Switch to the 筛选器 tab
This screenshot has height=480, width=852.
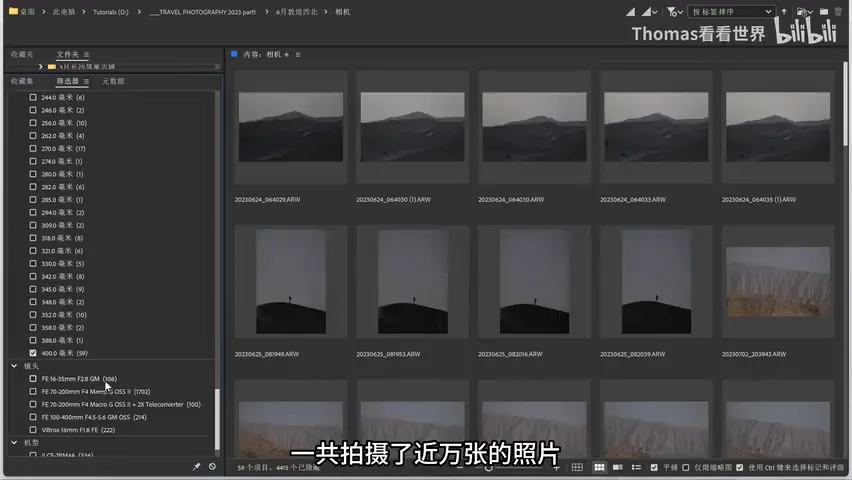tap(68, 81)
